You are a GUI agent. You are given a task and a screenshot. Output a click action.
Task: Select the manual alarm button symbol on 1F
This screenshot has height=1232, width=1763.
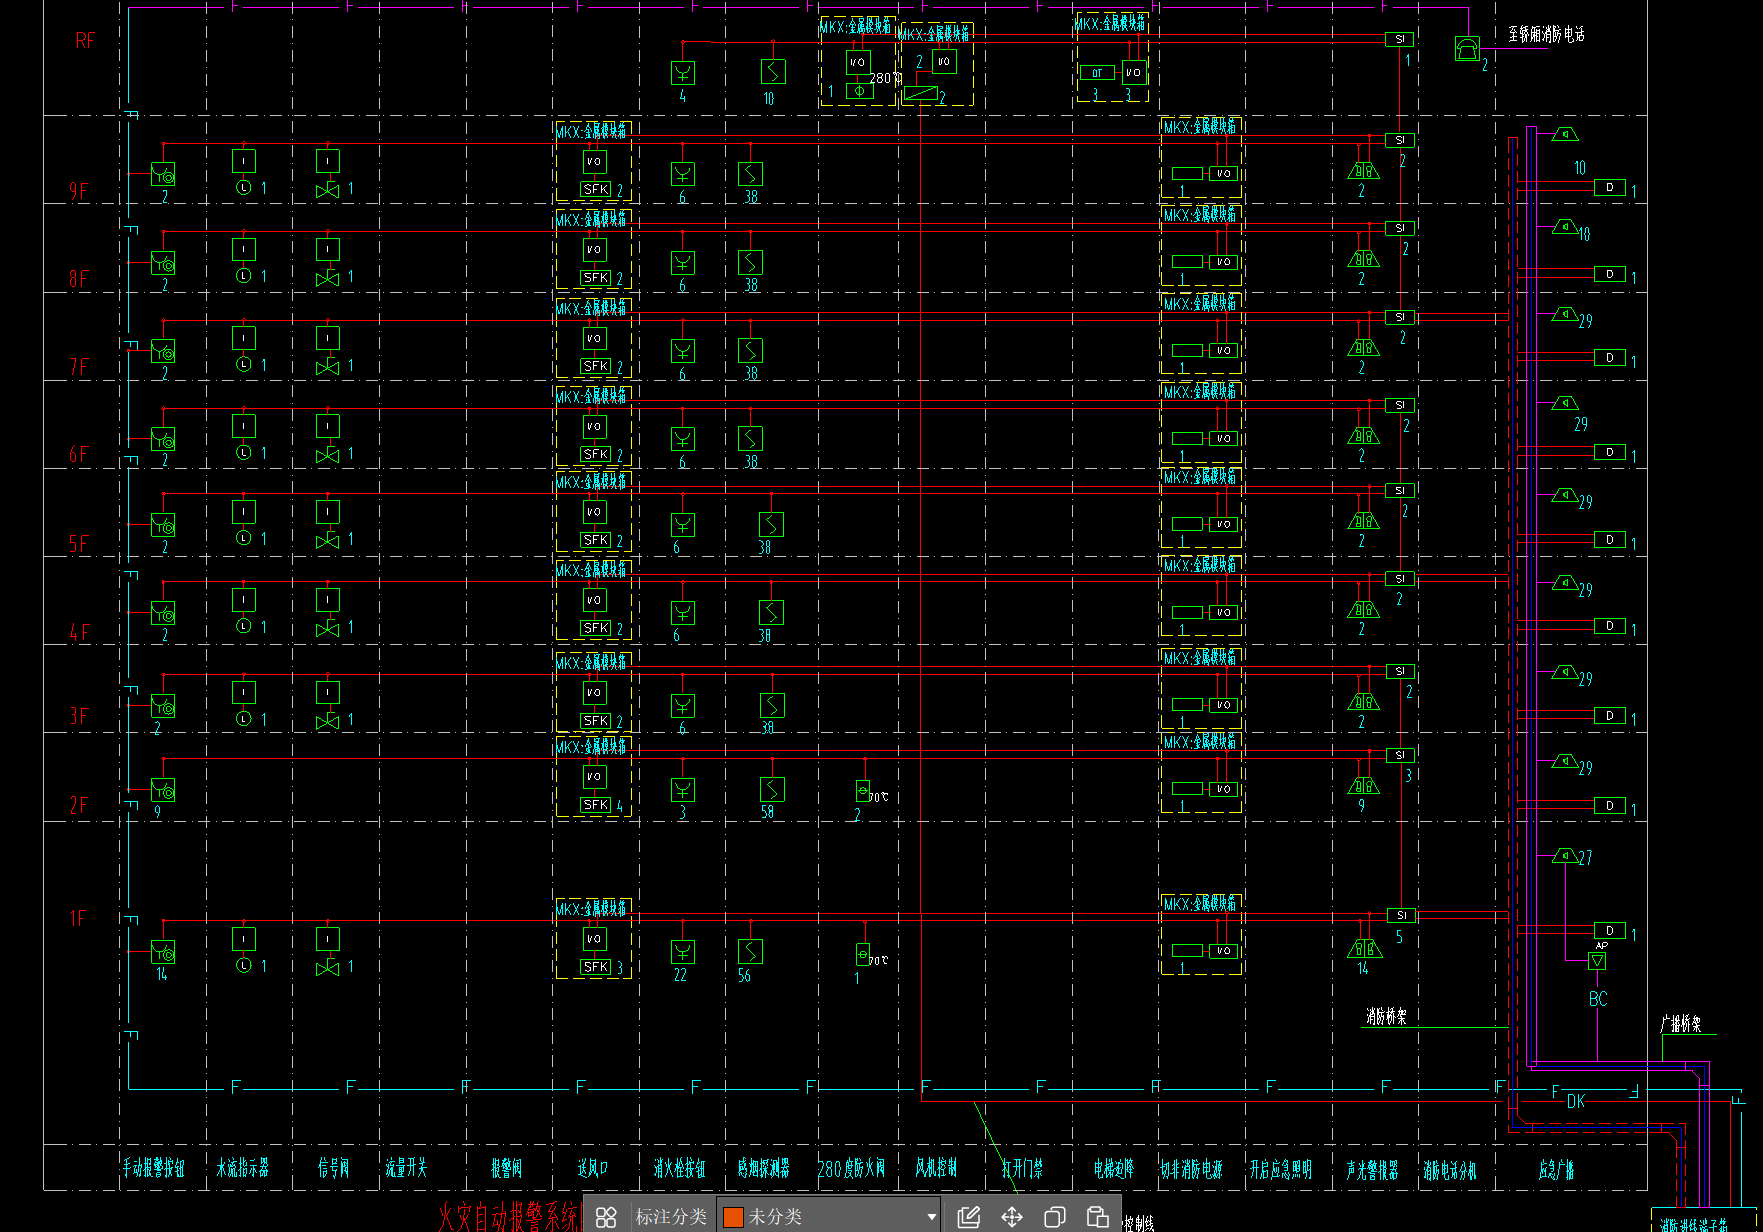click(163, 952)
